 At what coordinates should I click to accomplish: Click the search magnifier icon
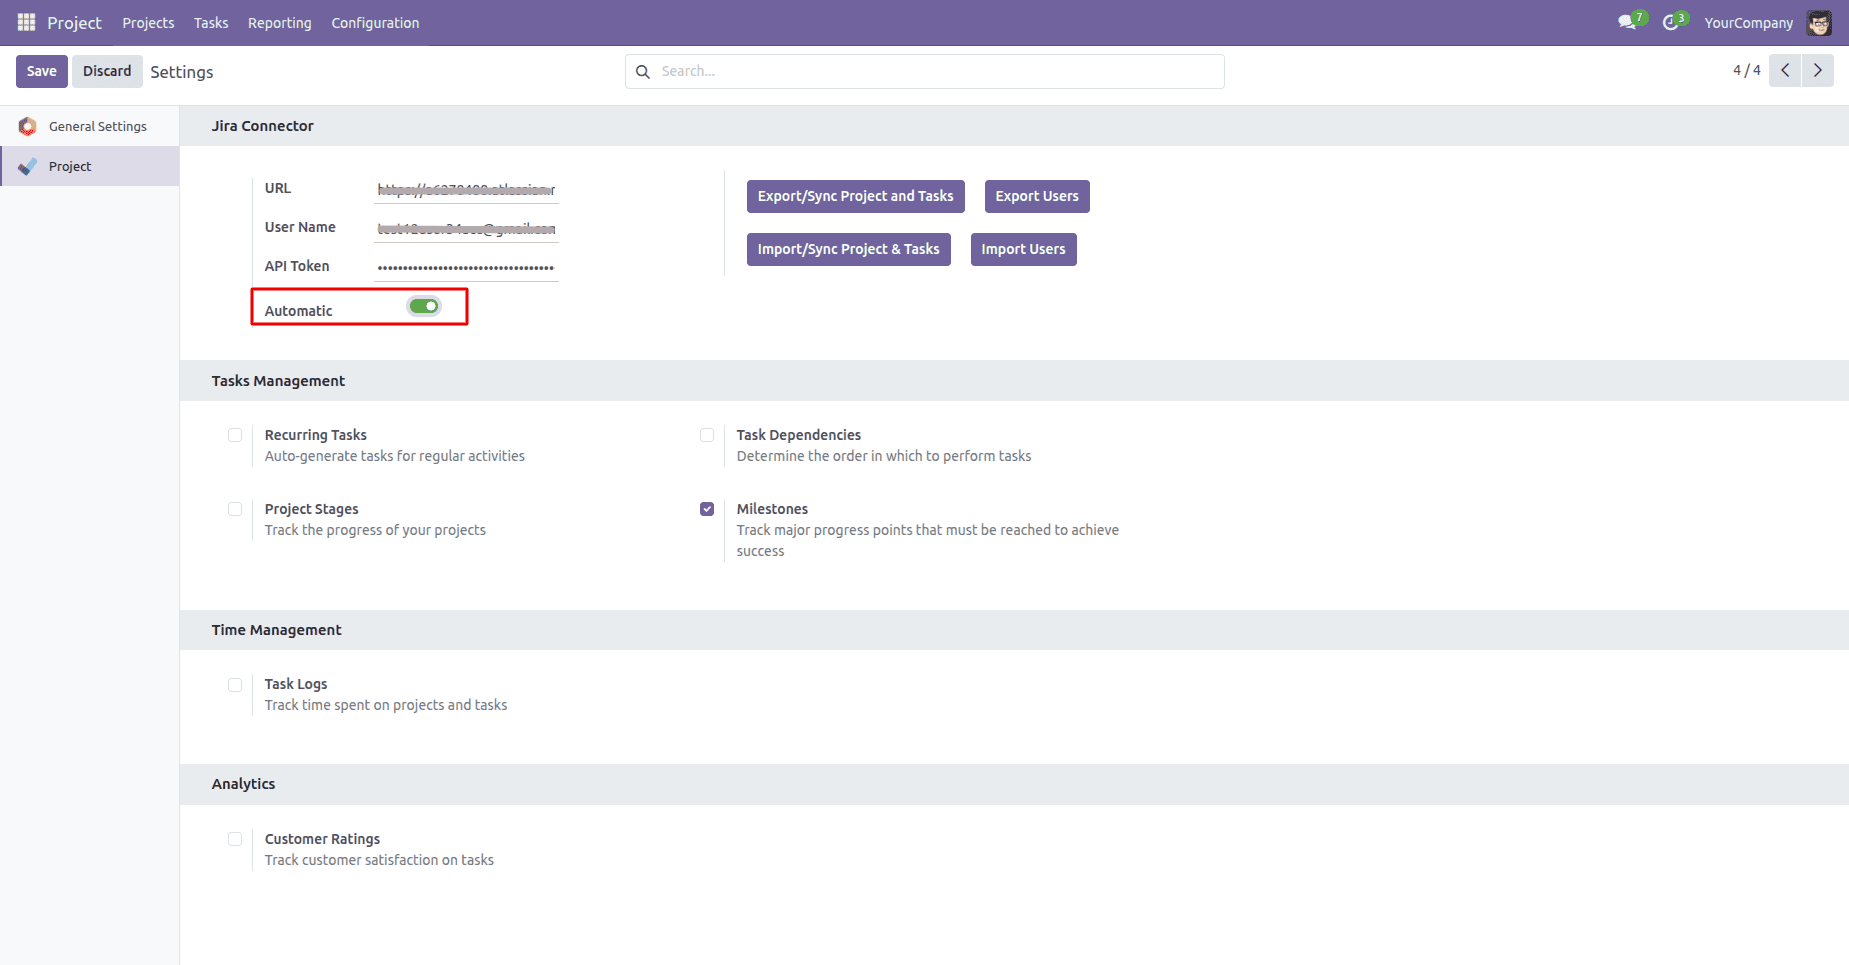(643, 72)
